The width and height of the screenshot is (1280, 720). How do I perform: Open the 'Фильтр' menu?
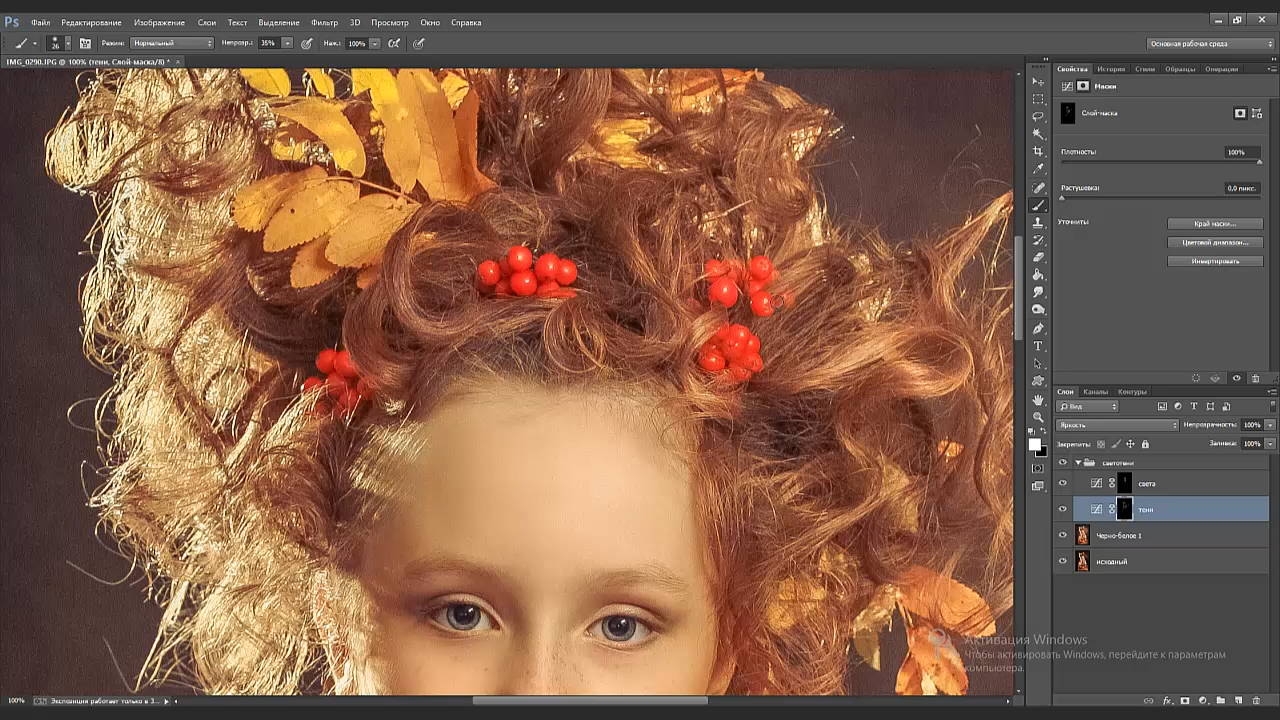click(x=324, y=22)
